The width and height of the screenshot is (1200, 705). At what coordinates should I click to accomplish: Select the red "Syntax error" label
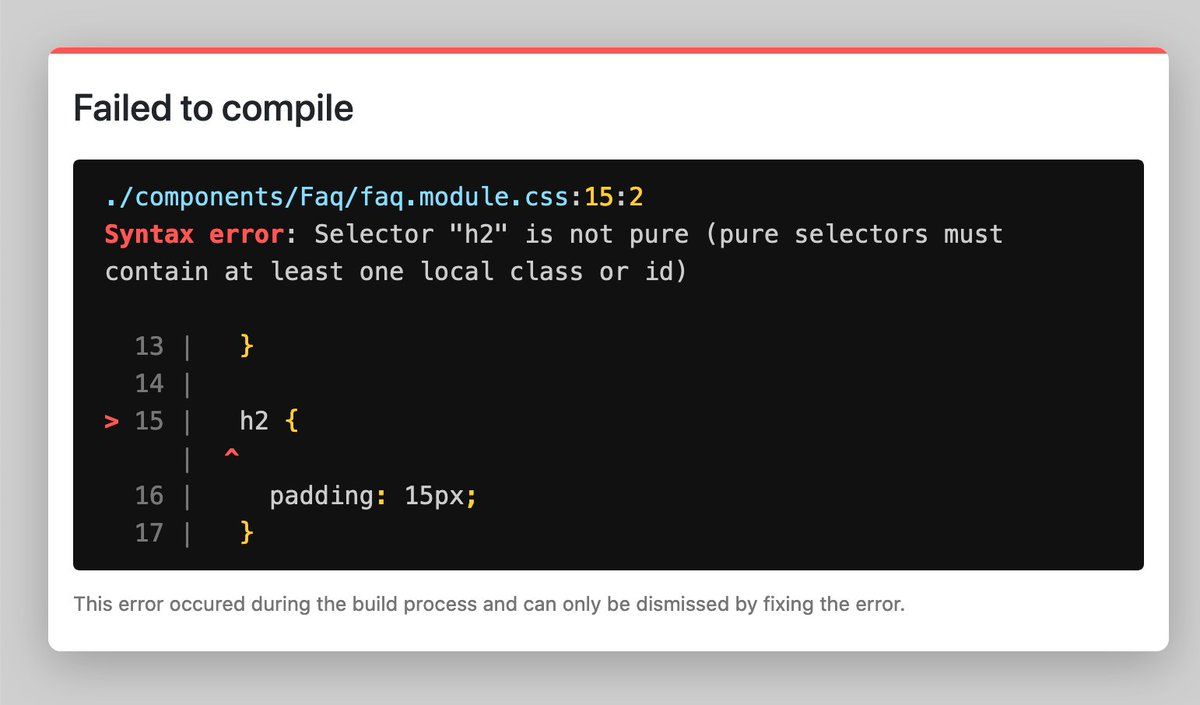coord(195,234)
